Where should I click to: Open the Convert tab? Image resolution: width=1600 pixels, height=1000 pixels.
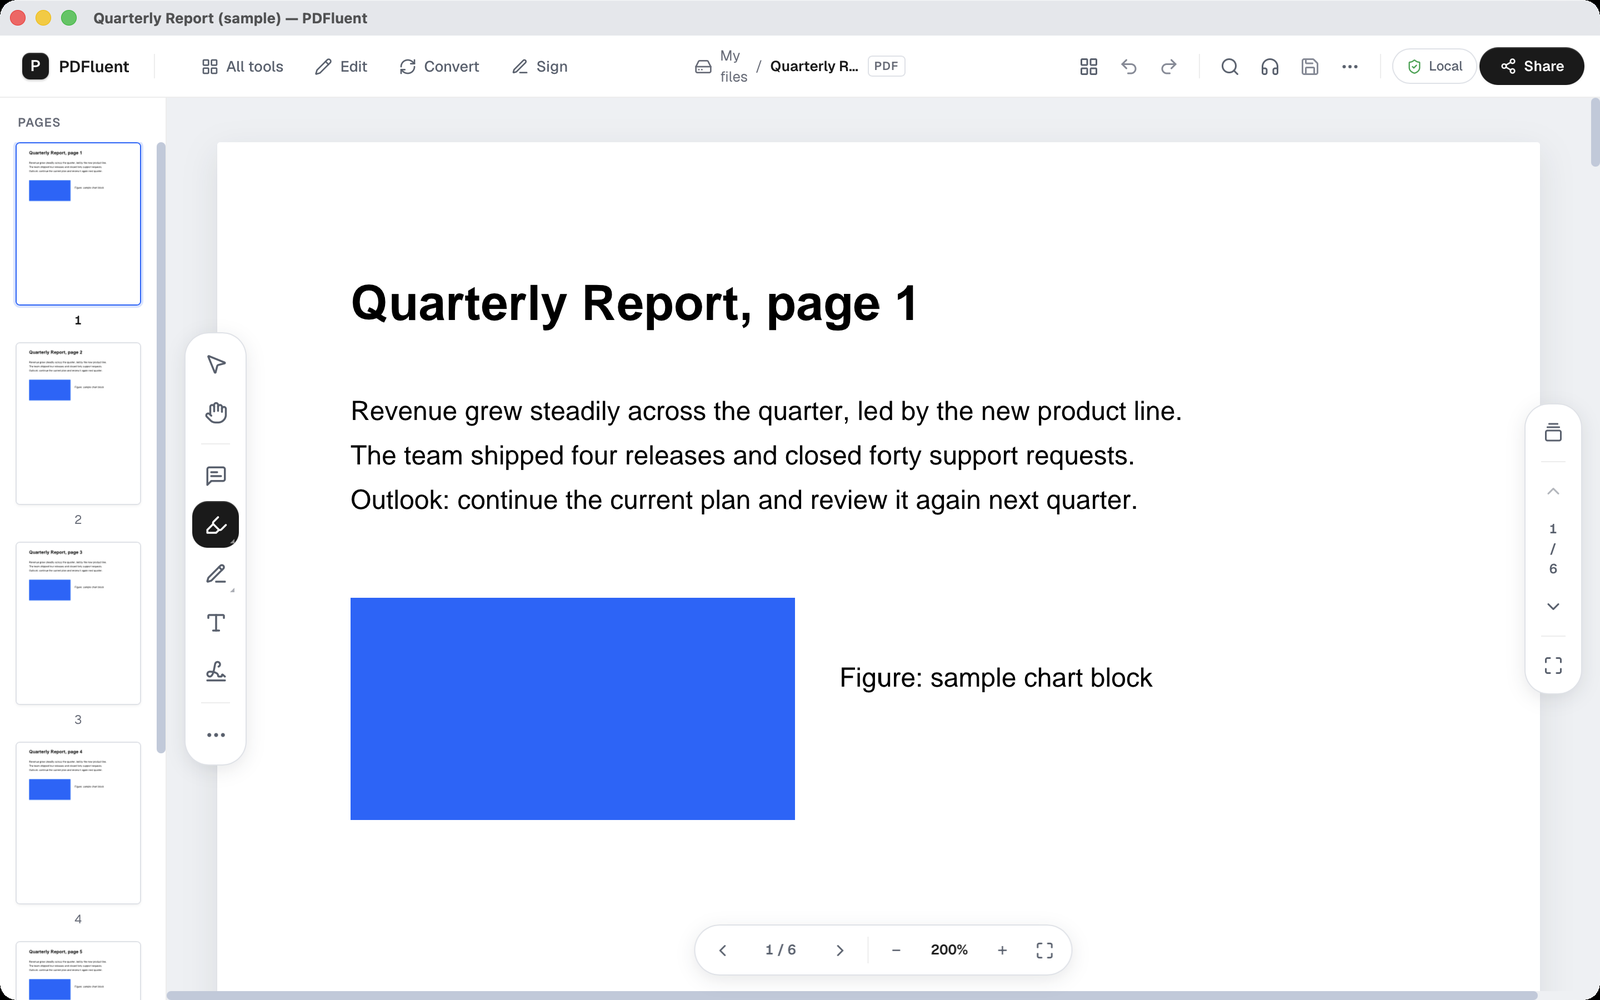click(x=439, y=66)
